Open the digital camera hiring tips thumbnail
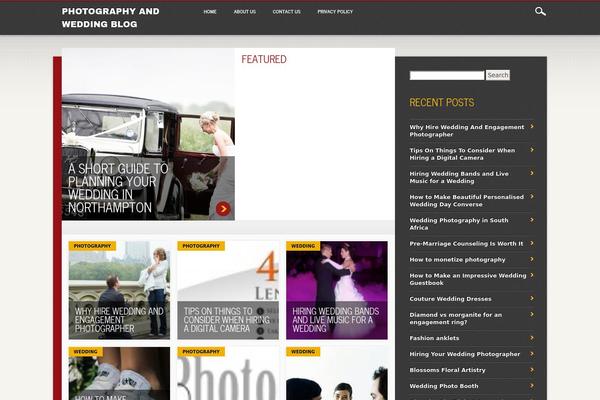Image resolution: width=600 pixels, height=400 pixels. coord(228,290)
